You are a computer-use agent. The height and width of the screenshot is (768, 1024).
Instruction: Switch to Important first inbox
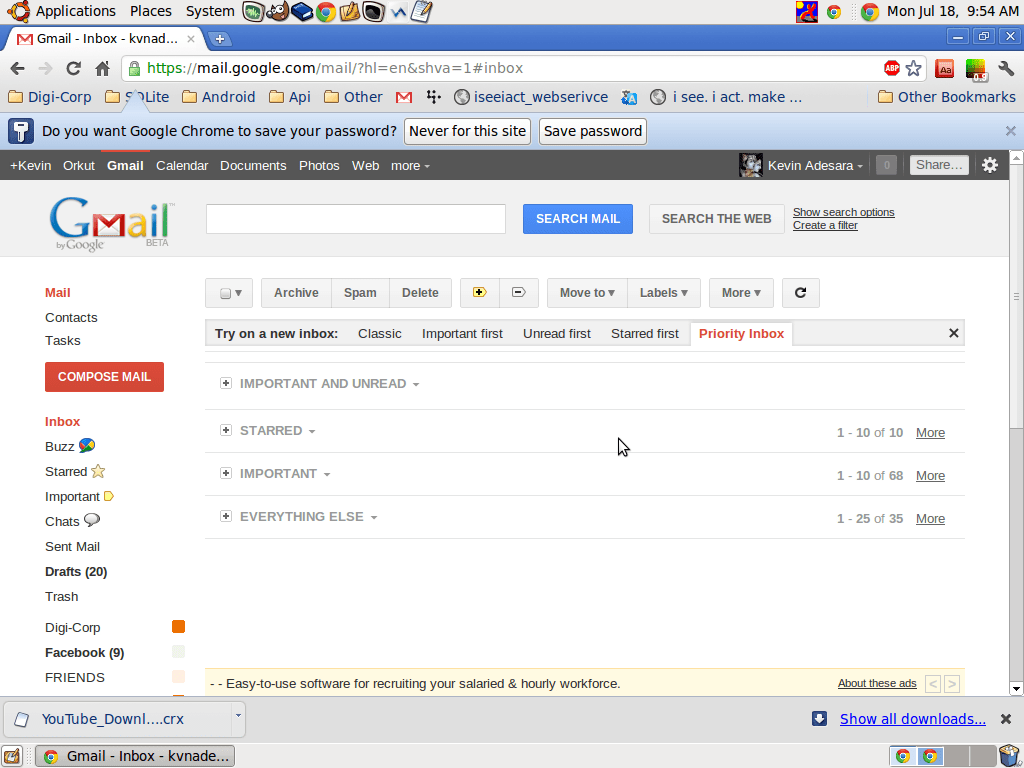[x=462, y=334]
